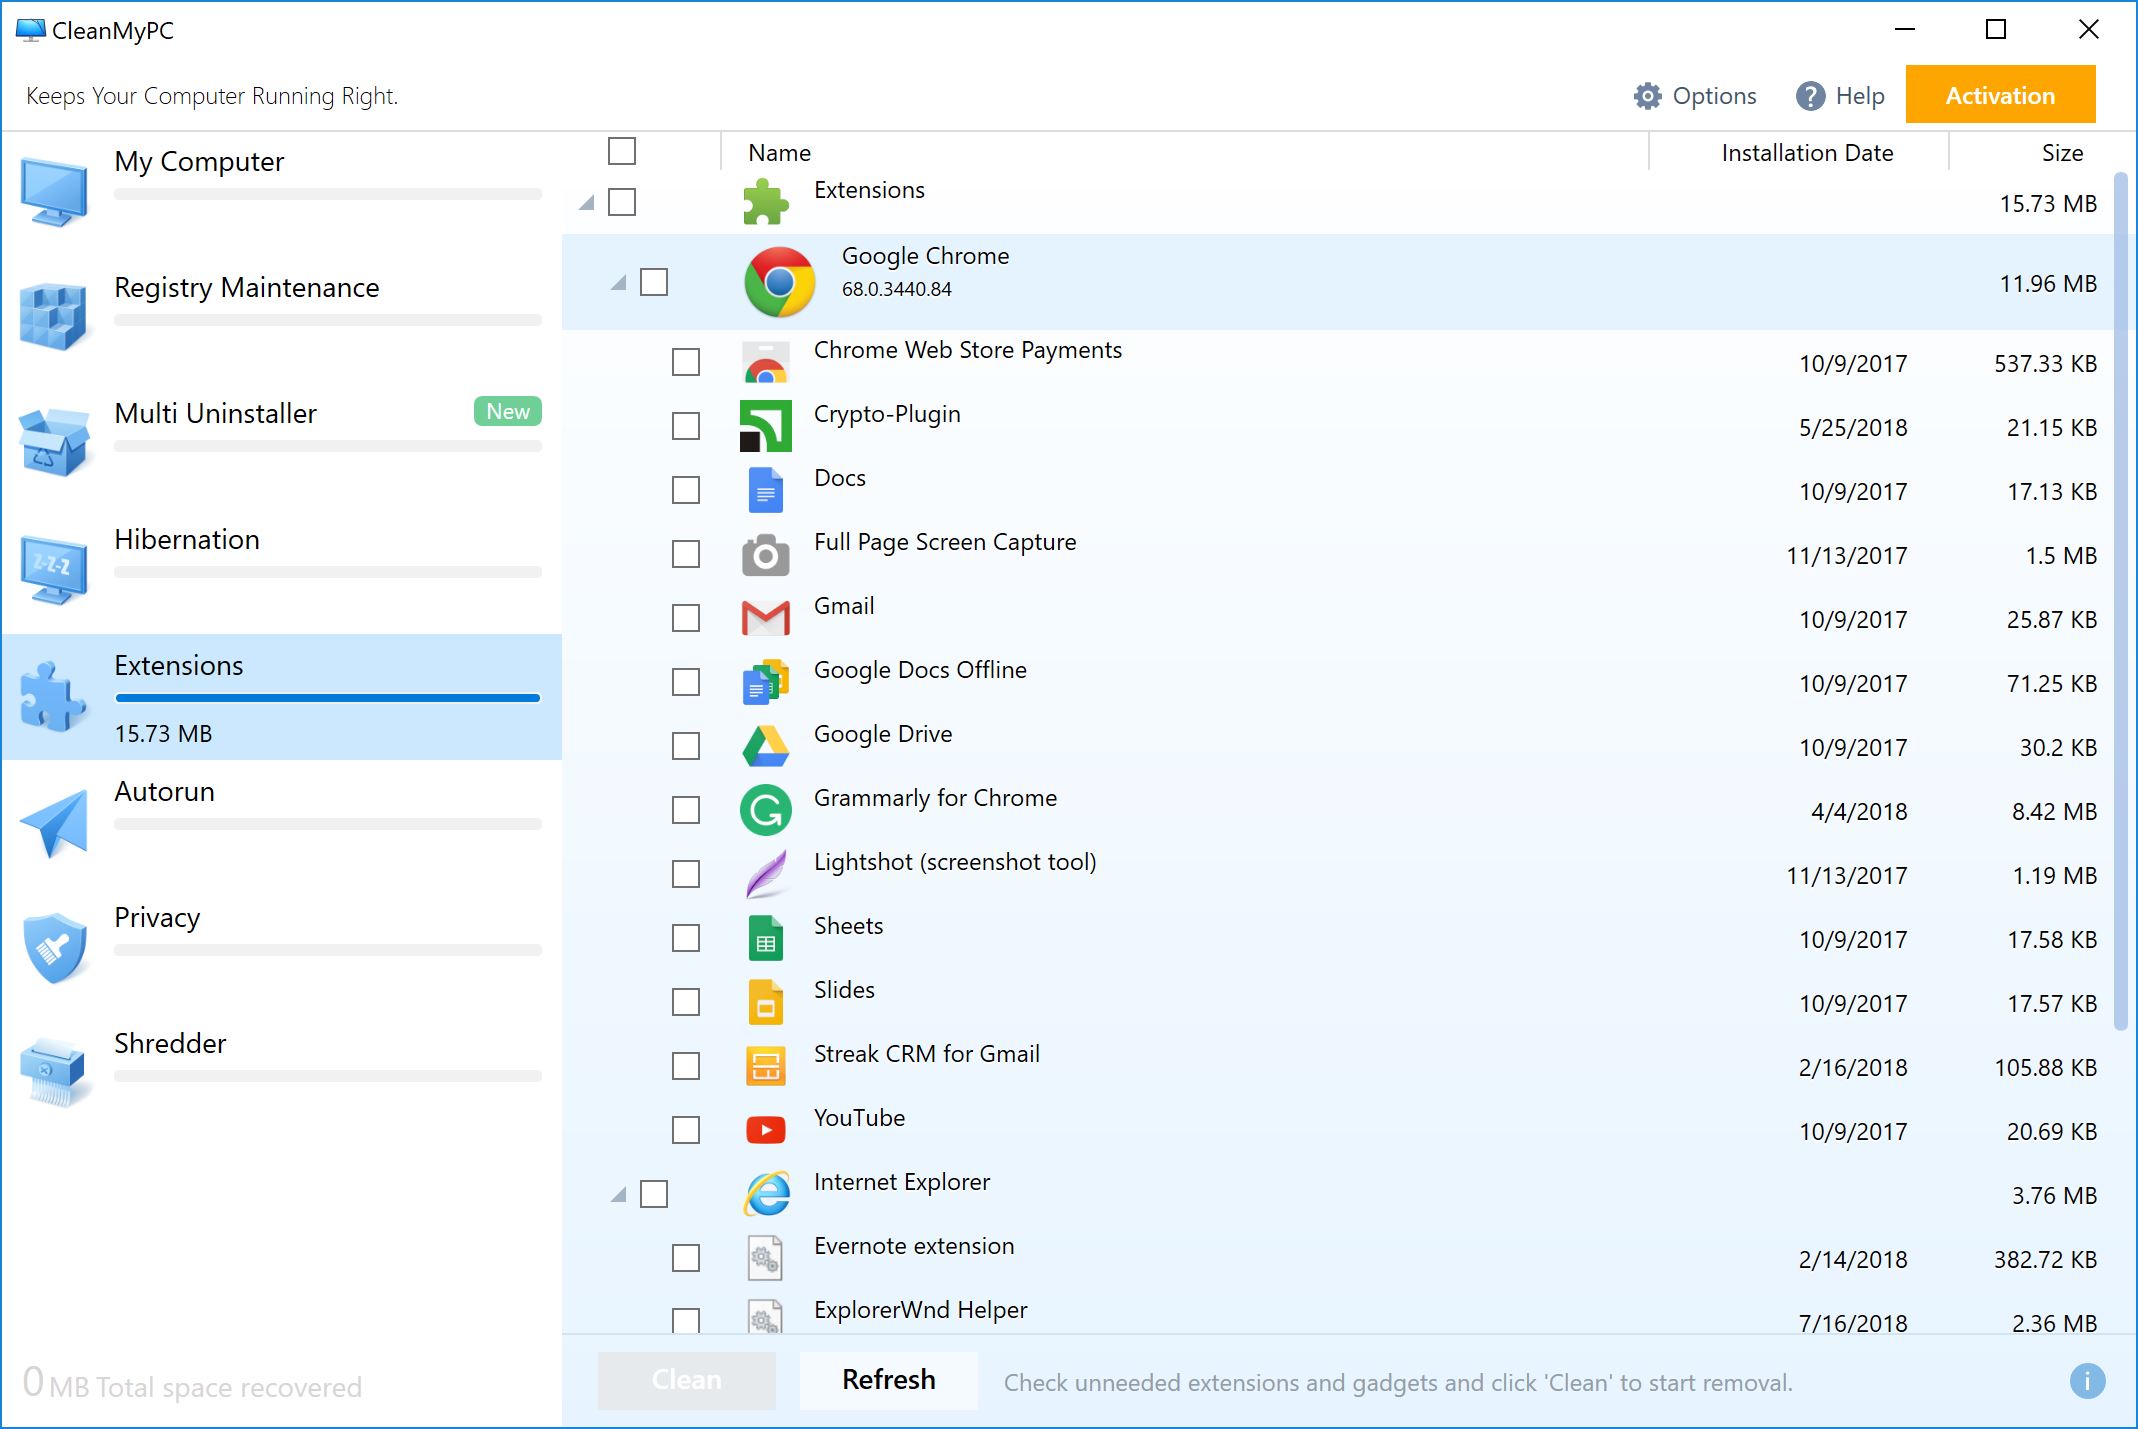Viewport: 2138px width, 1429px height.
Task: Check the Extensions group checkbox
Action: (x=622, y=202)
